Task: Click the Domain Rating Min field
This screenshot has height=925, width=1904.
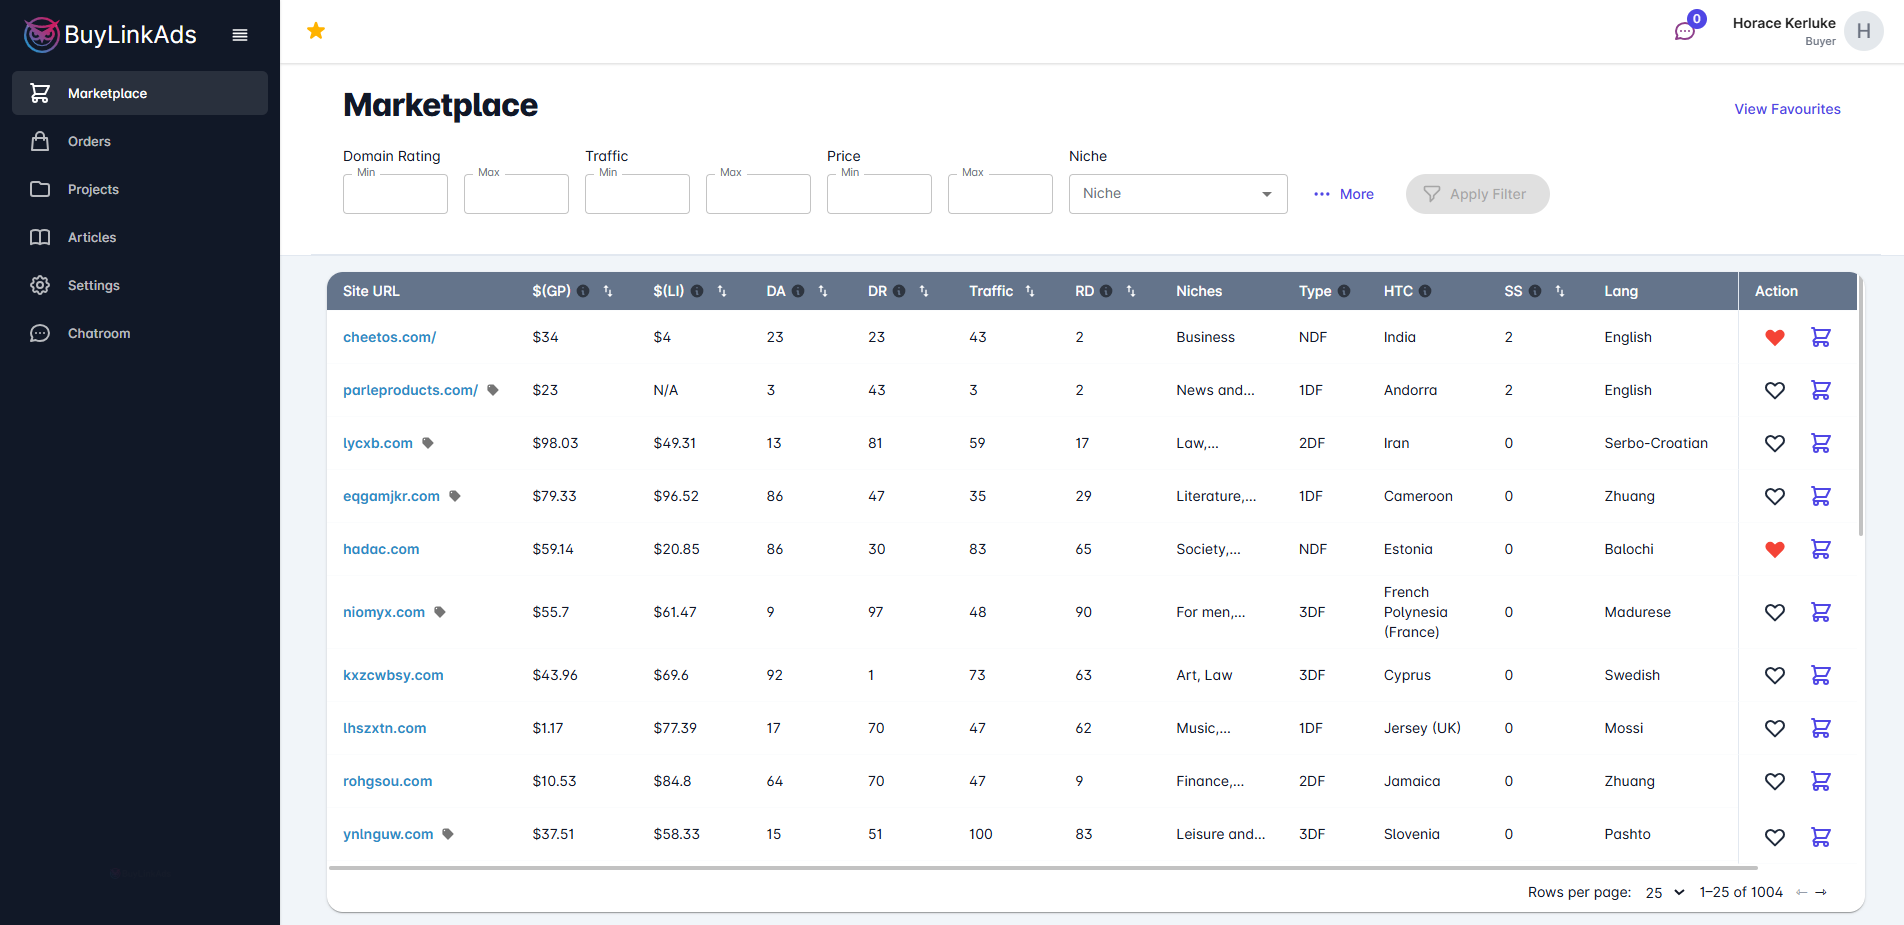Action: 395,194
